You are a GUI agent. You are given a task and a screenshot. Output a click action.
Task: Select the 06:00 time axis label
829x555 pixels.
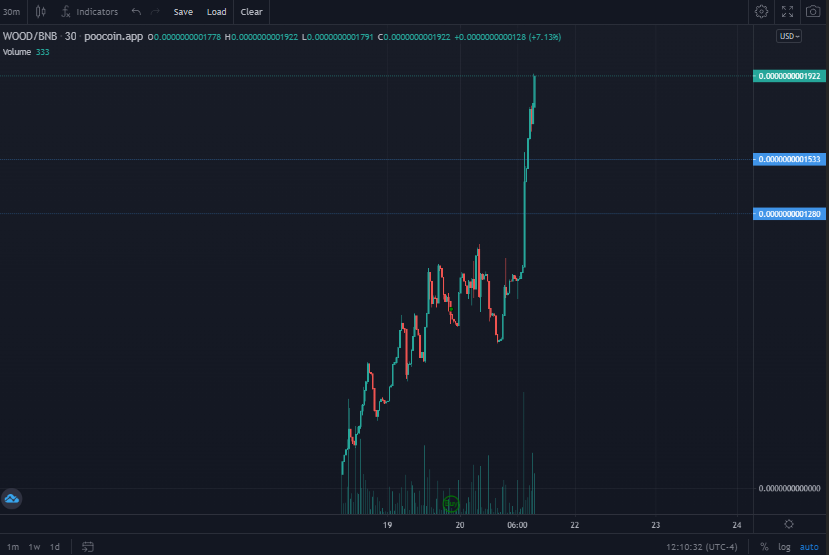[x=517, y=525]
